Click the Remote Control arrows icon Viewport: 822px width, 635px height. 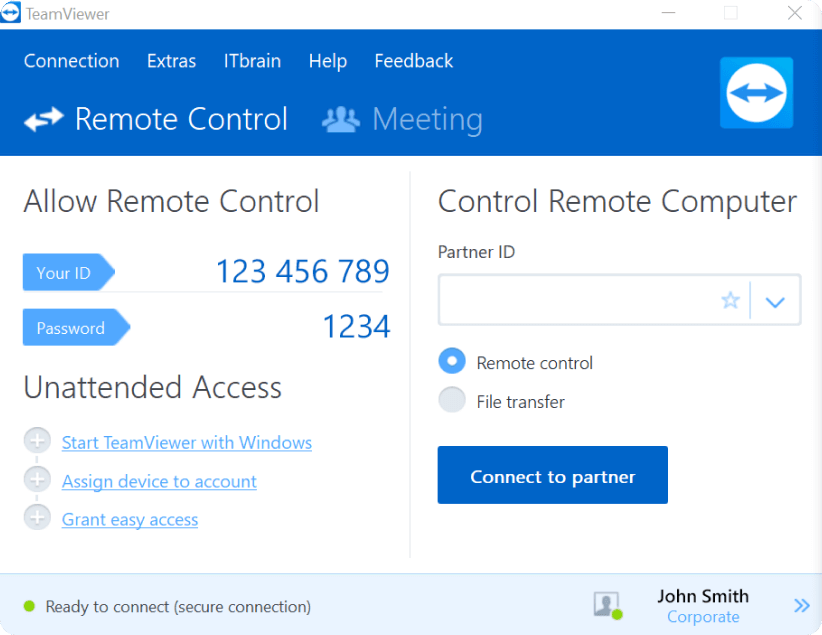[x=44, y=119]
